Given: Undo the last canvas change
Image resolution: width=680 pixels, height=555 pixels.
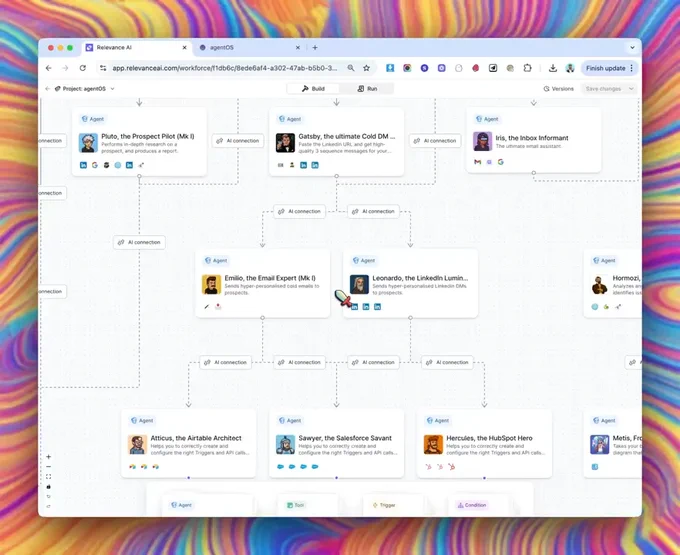Looking at the screenshot, I should pos(49,496).
